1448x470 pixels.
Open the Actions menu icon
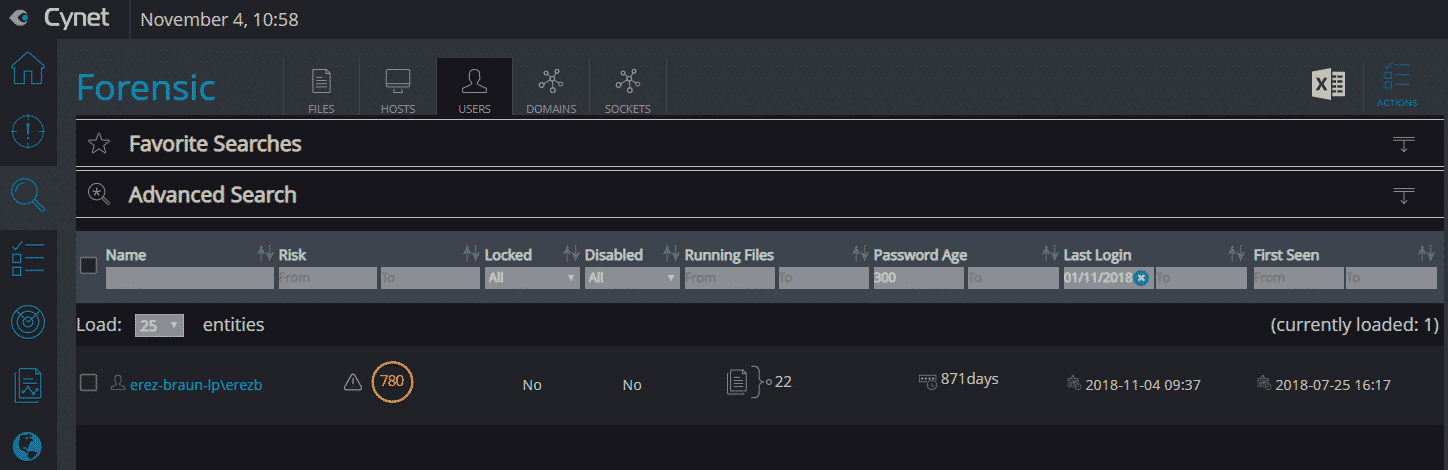pyautogui.click(x=1397, y=84)
